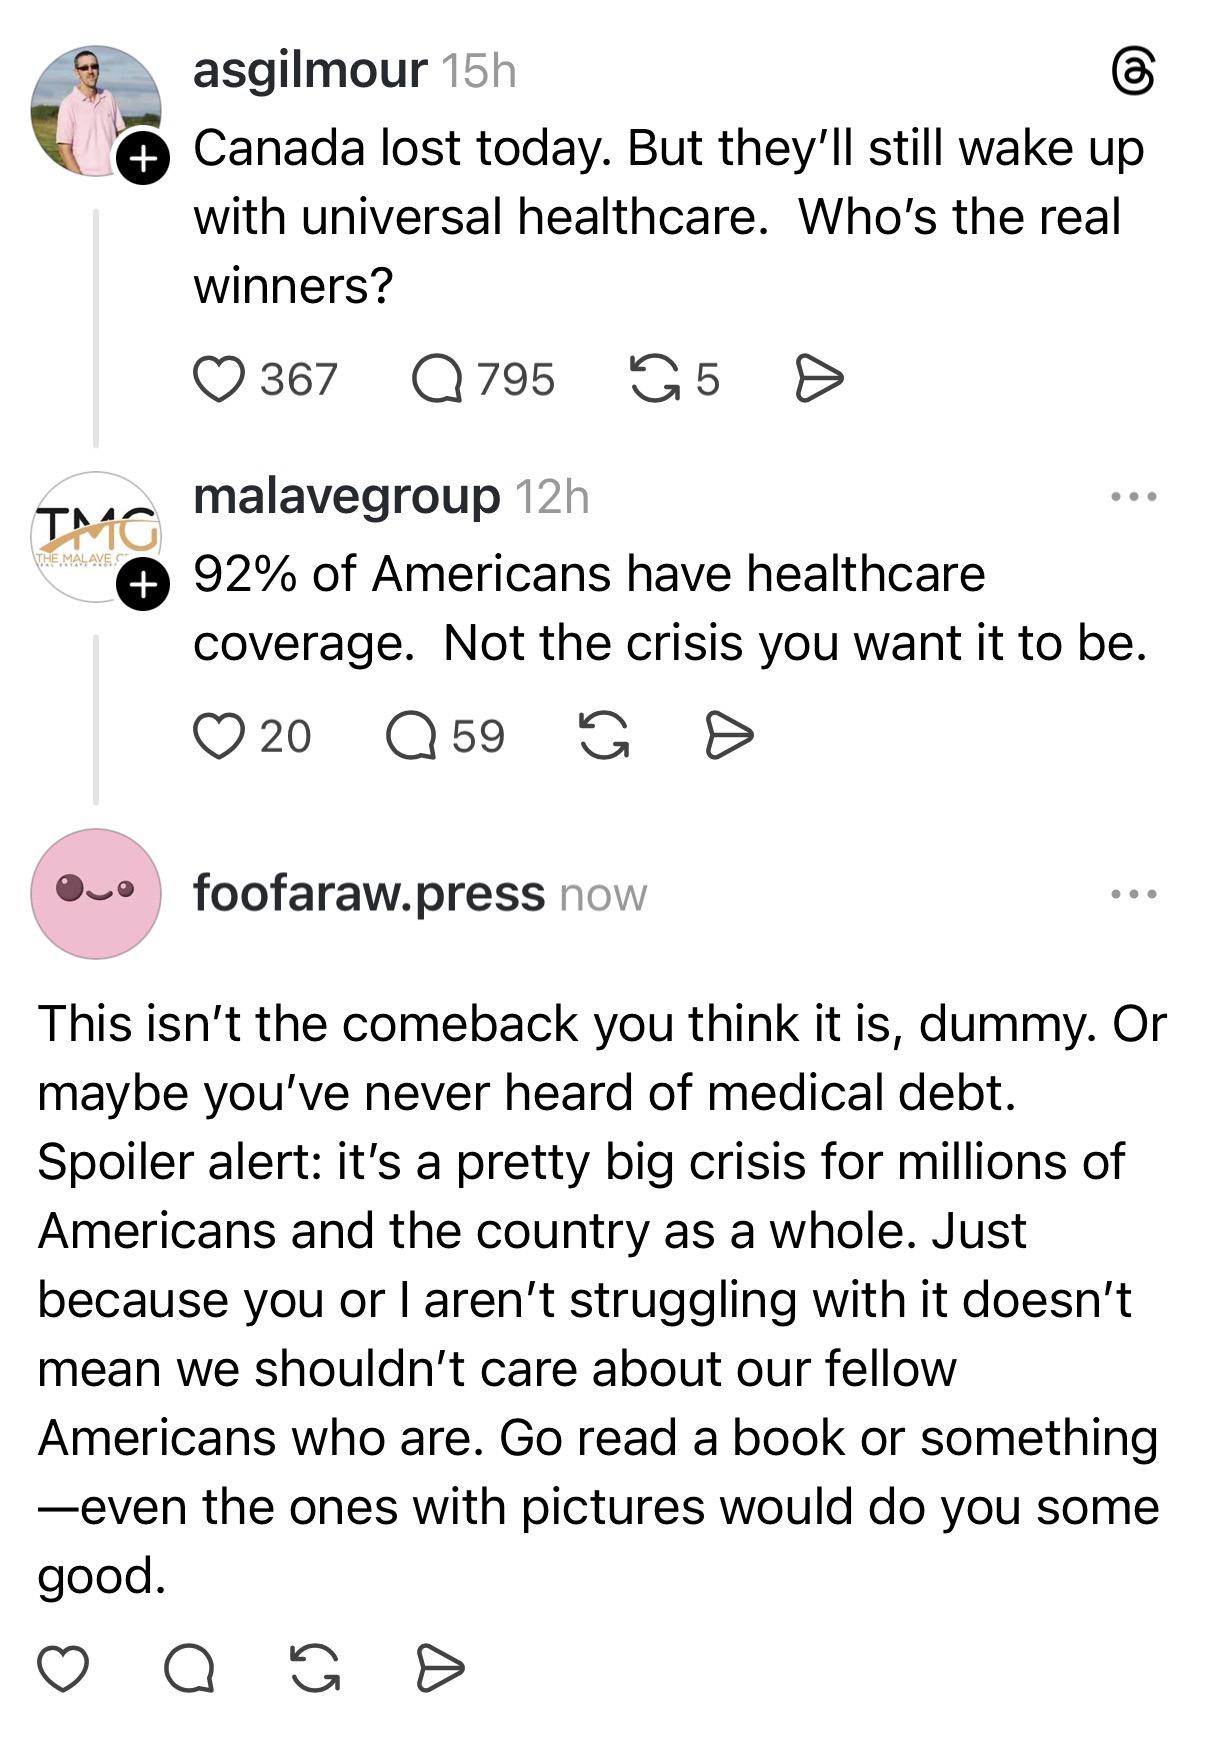Open asgilmour's profile picture
Image resolution: width=1206 pixels, height=1737 pixels.
94,110
